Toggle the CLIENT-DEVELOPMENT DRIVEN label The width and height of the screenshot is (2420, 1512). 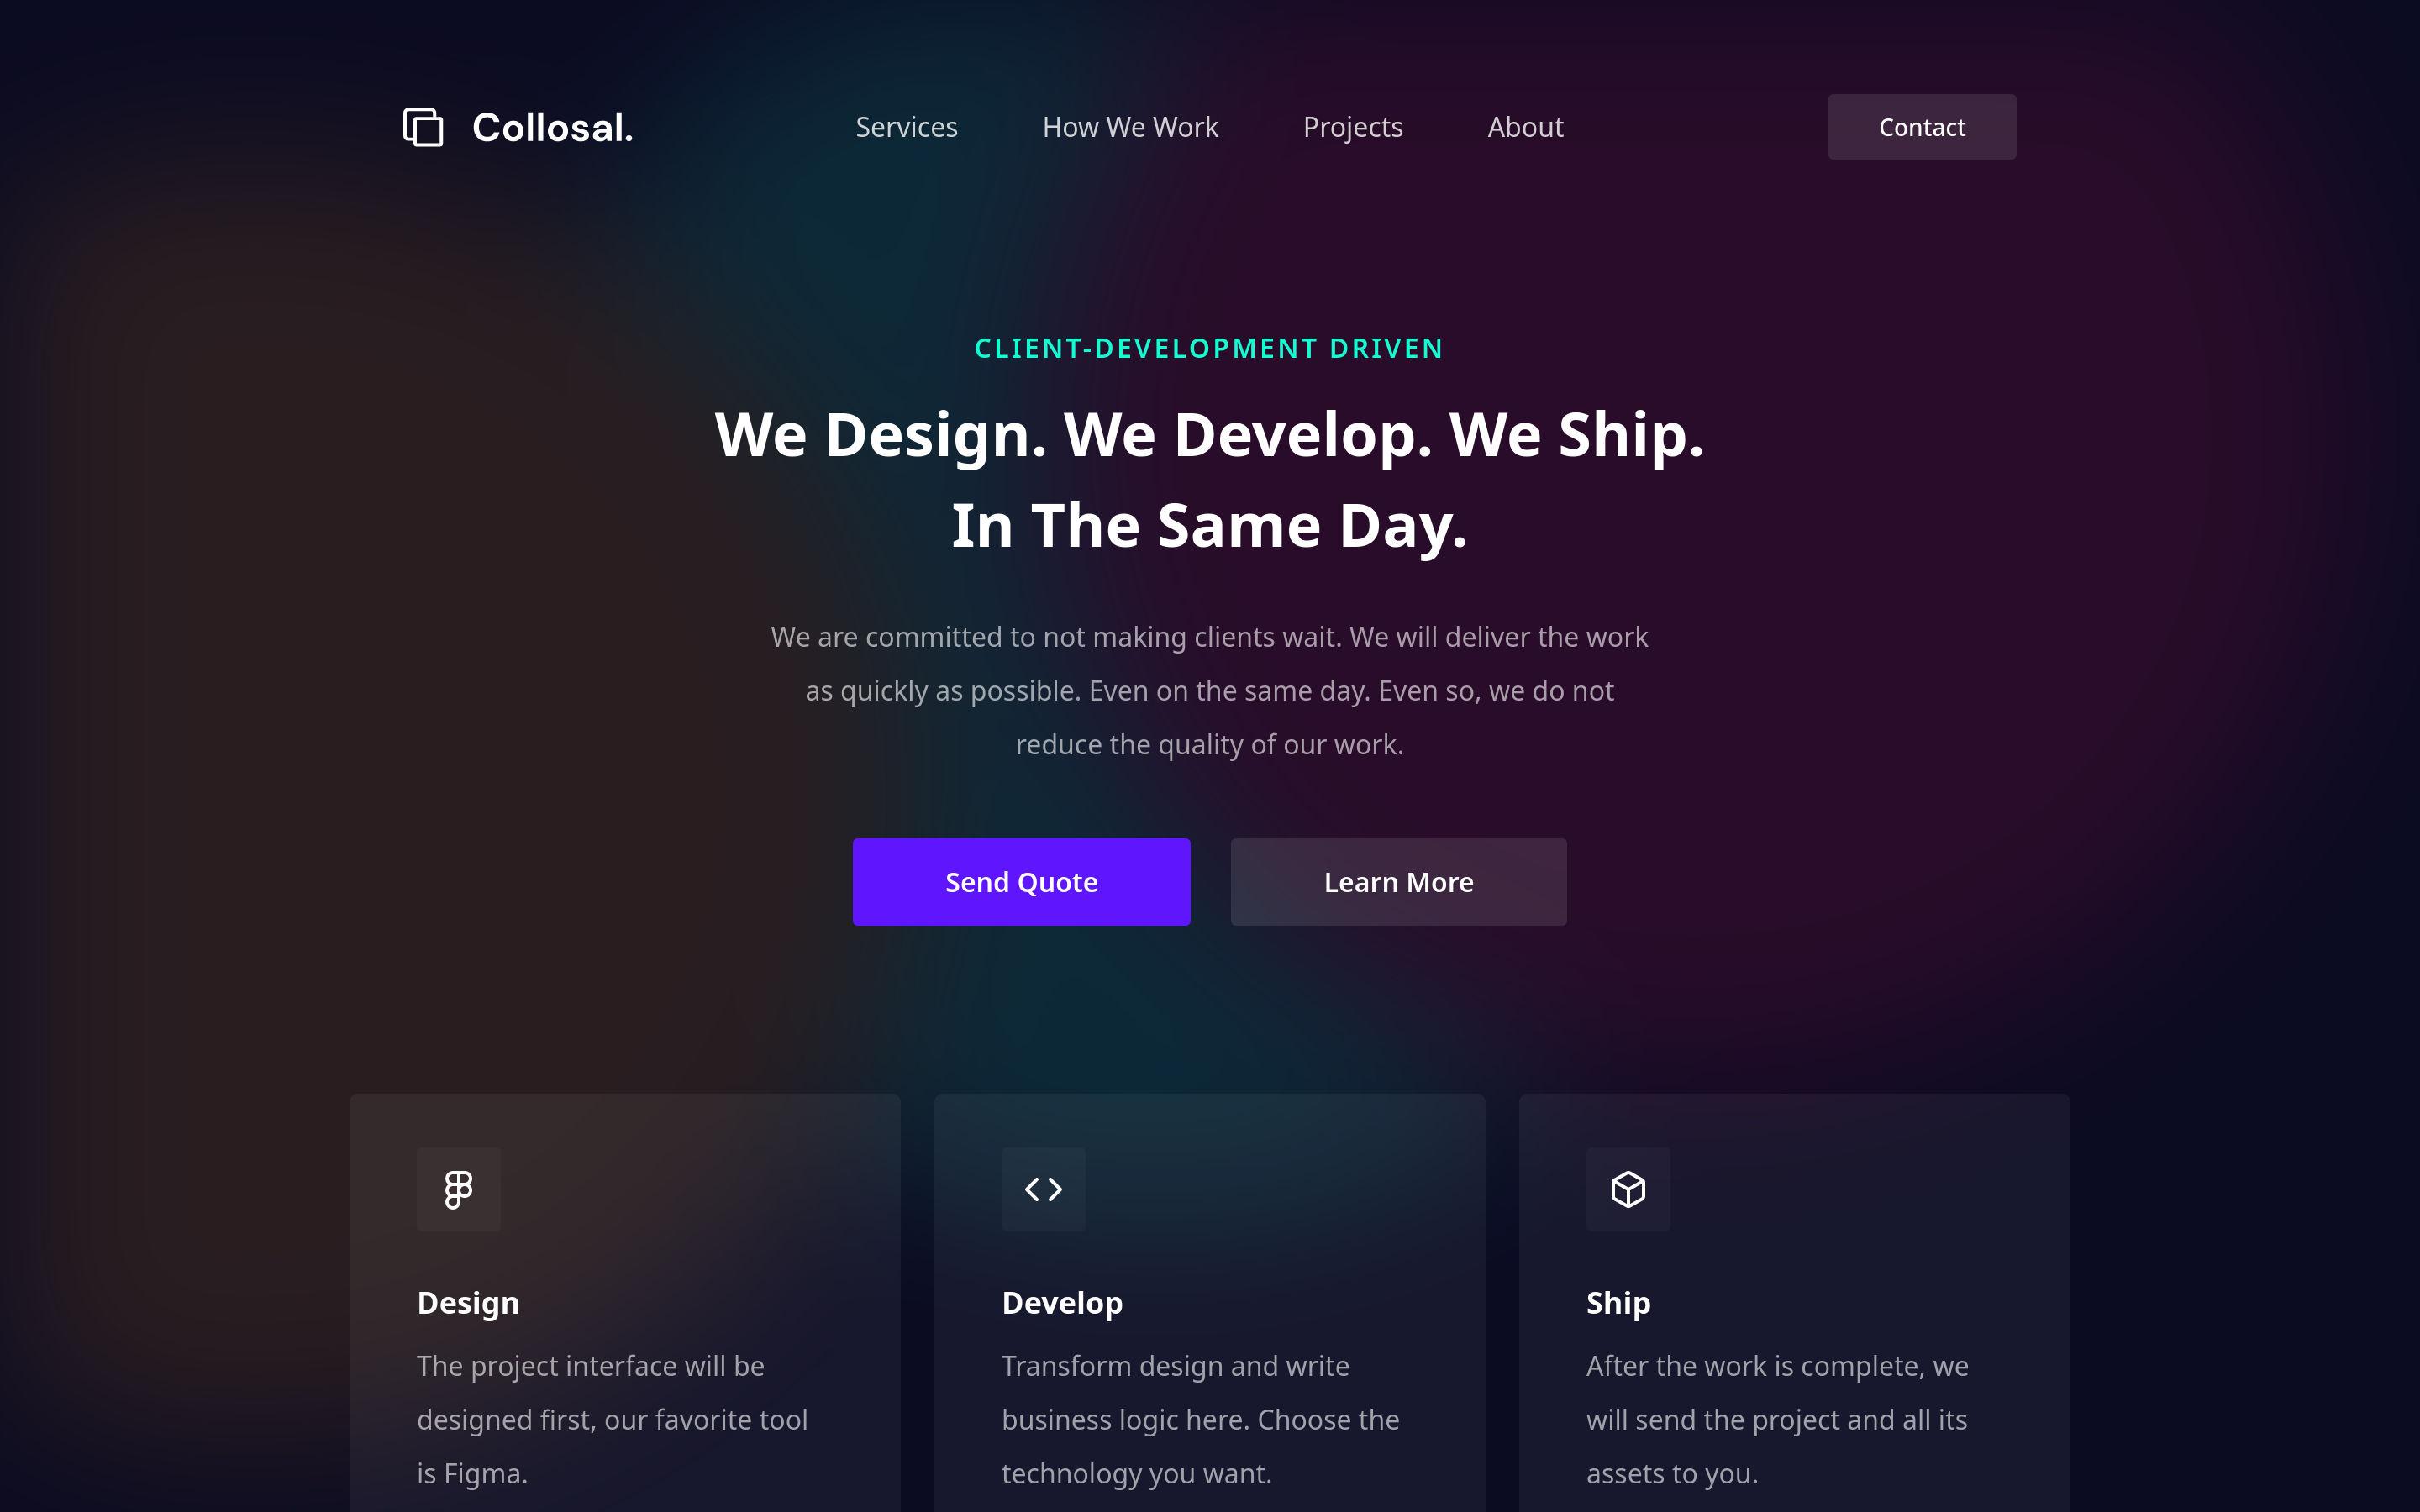(1209, 349)
